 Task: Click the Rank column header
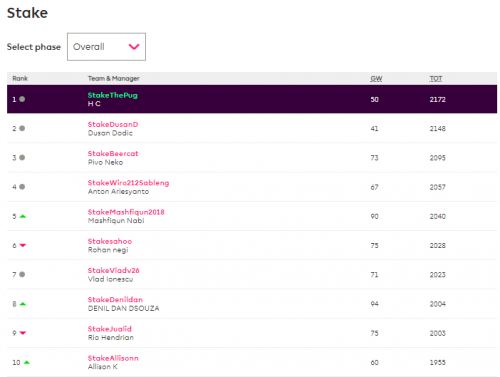click(x=20, y=78)
